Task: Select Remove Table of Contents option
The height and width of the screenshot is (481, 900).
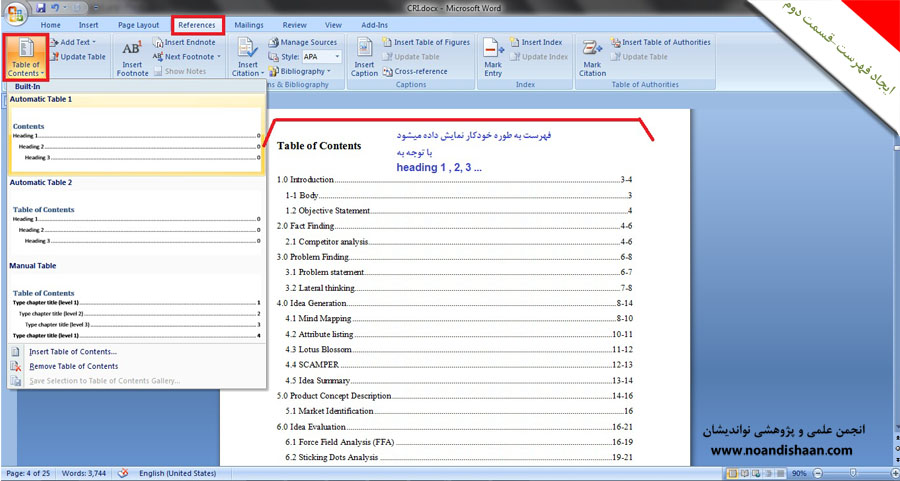Action: [73, 366]
